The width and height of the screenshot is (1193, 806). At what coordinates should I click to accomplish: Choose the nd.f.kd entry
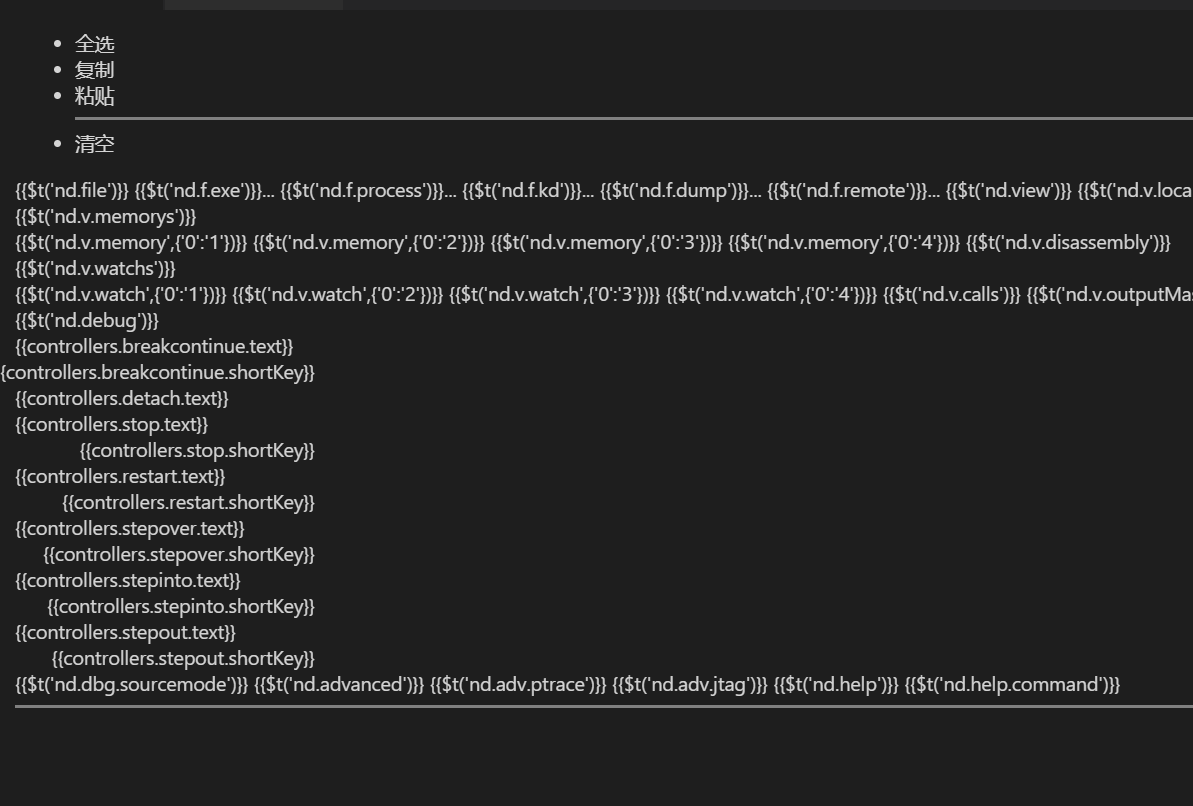click(x=528, y=190)
